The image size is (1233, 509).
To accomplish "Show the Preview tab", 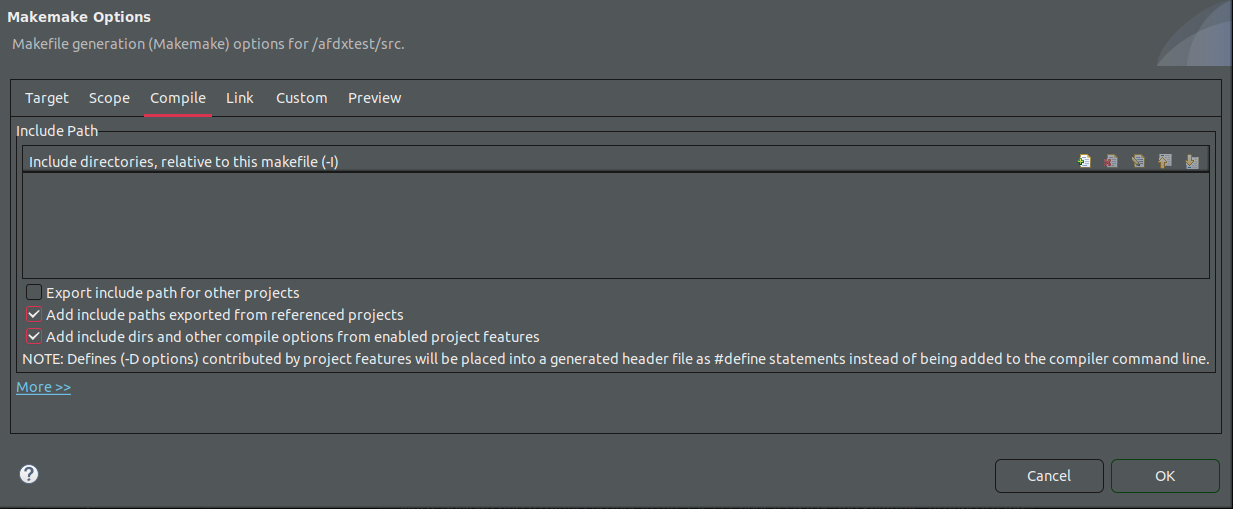I will click(x=375, y=98).
